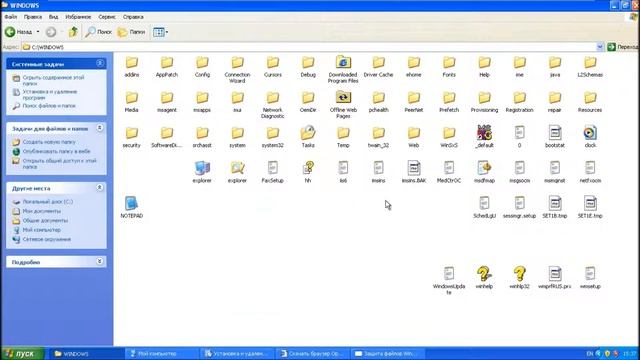The height and width of the screenshot is (360, 640).
Task: Click Открыть общий доступ к этой папке
Action: click(60, 164)
